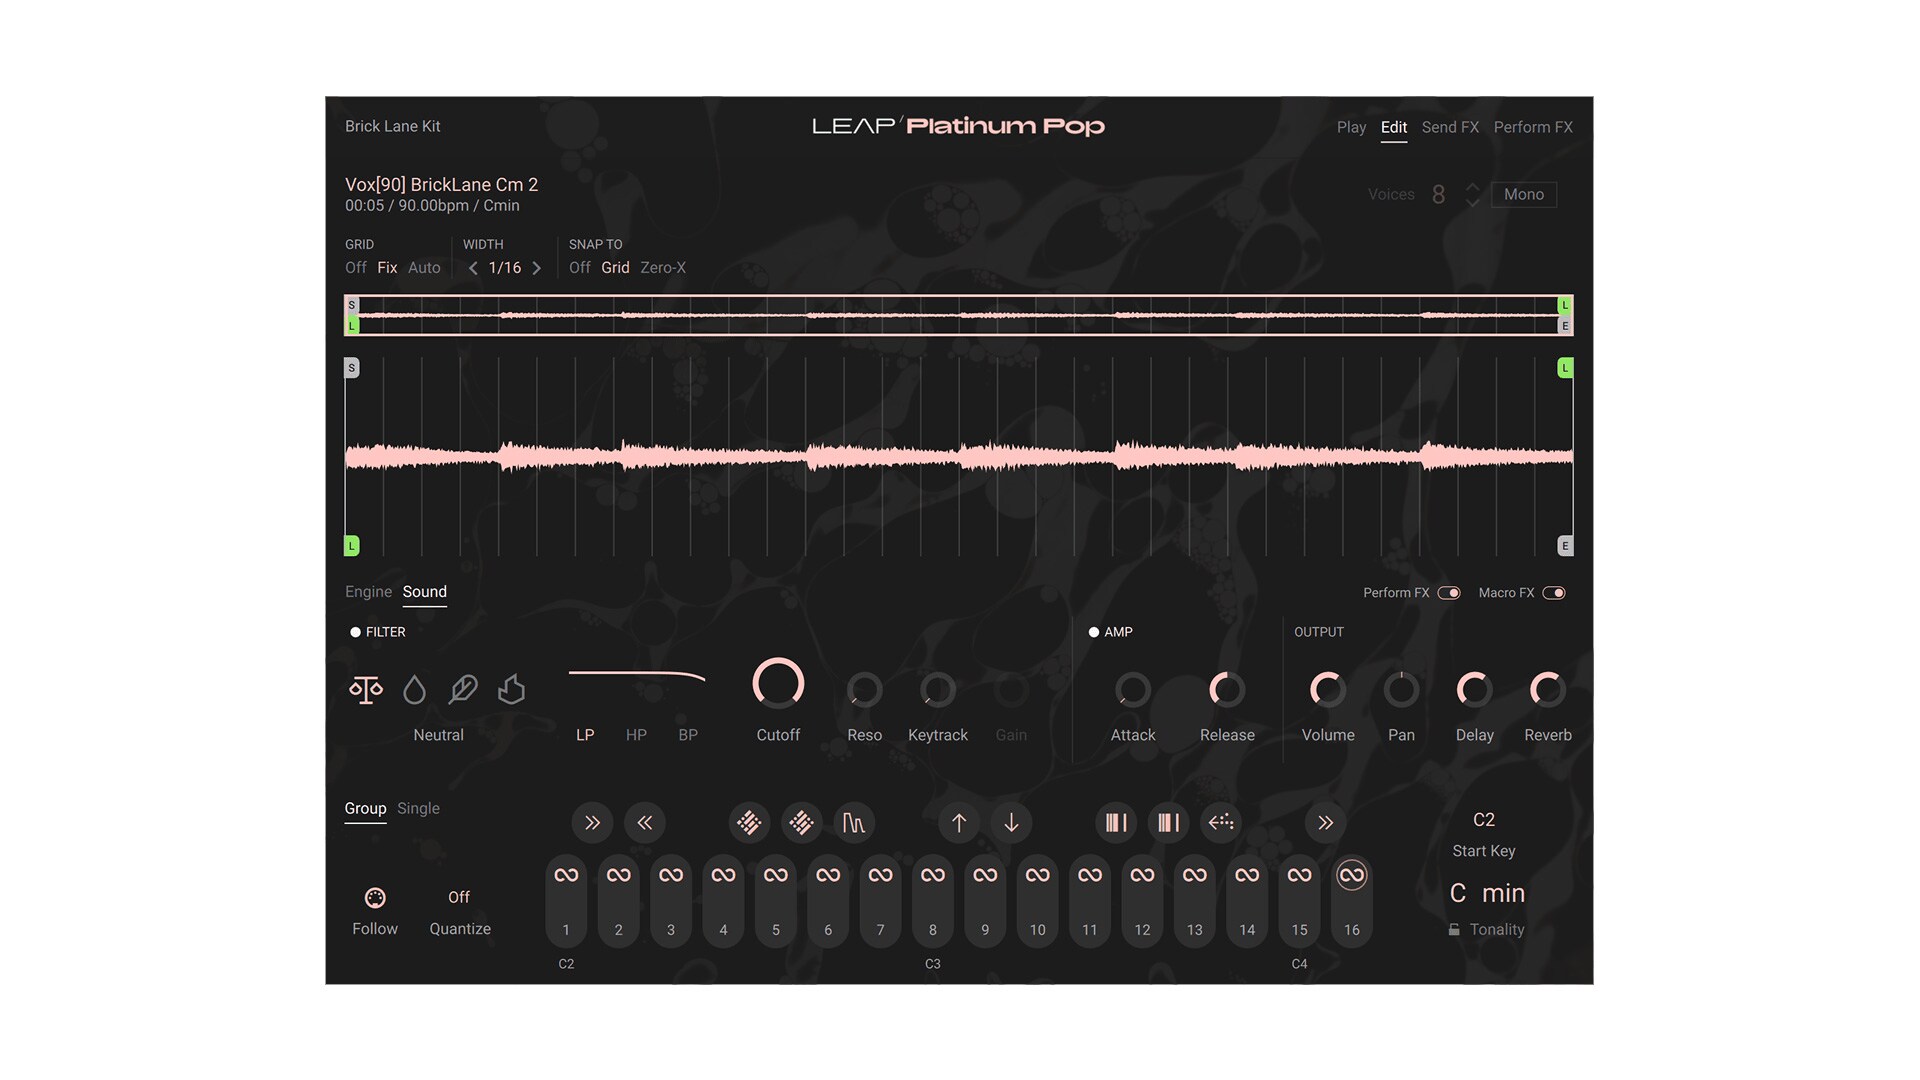Increase Voices count with up arrow
The image size is (1920, 1080).
pos(1472,187)
